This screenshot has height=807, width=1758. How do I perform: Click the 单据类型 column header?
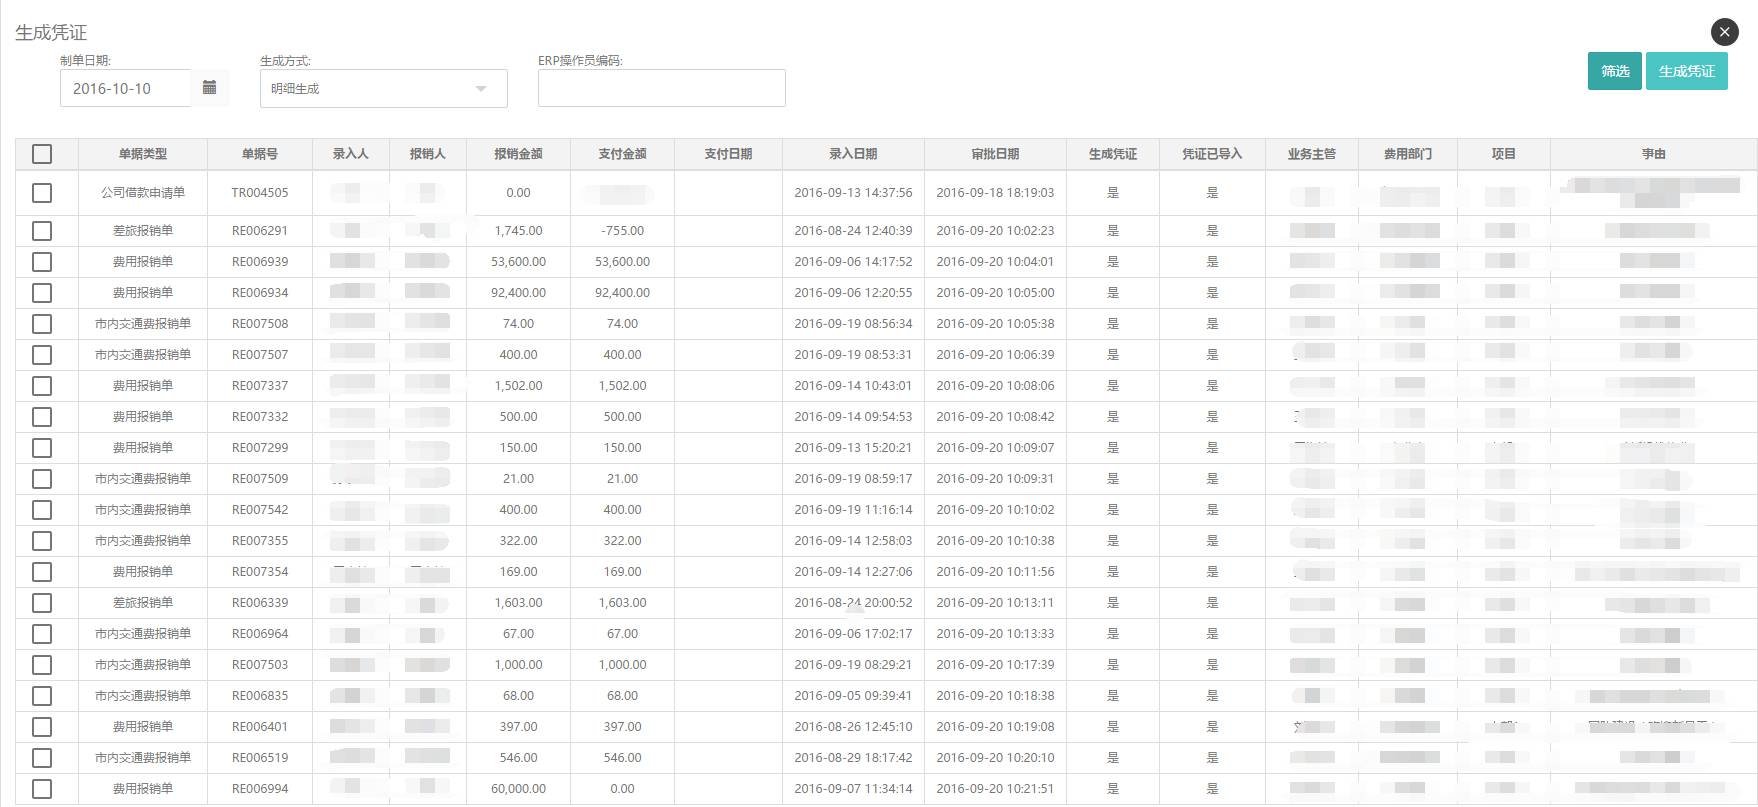143,154
